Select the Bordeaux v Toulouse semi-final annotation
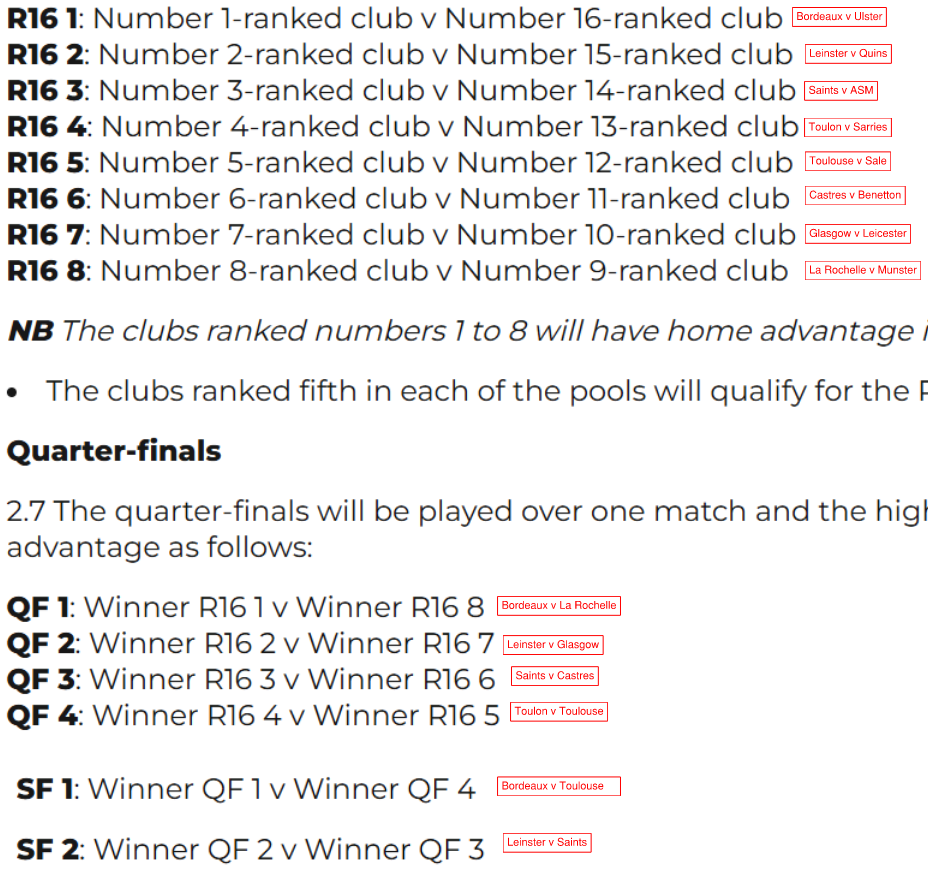Image resolution: width=928 pixels, height=873 pixels. pos(559,786)
